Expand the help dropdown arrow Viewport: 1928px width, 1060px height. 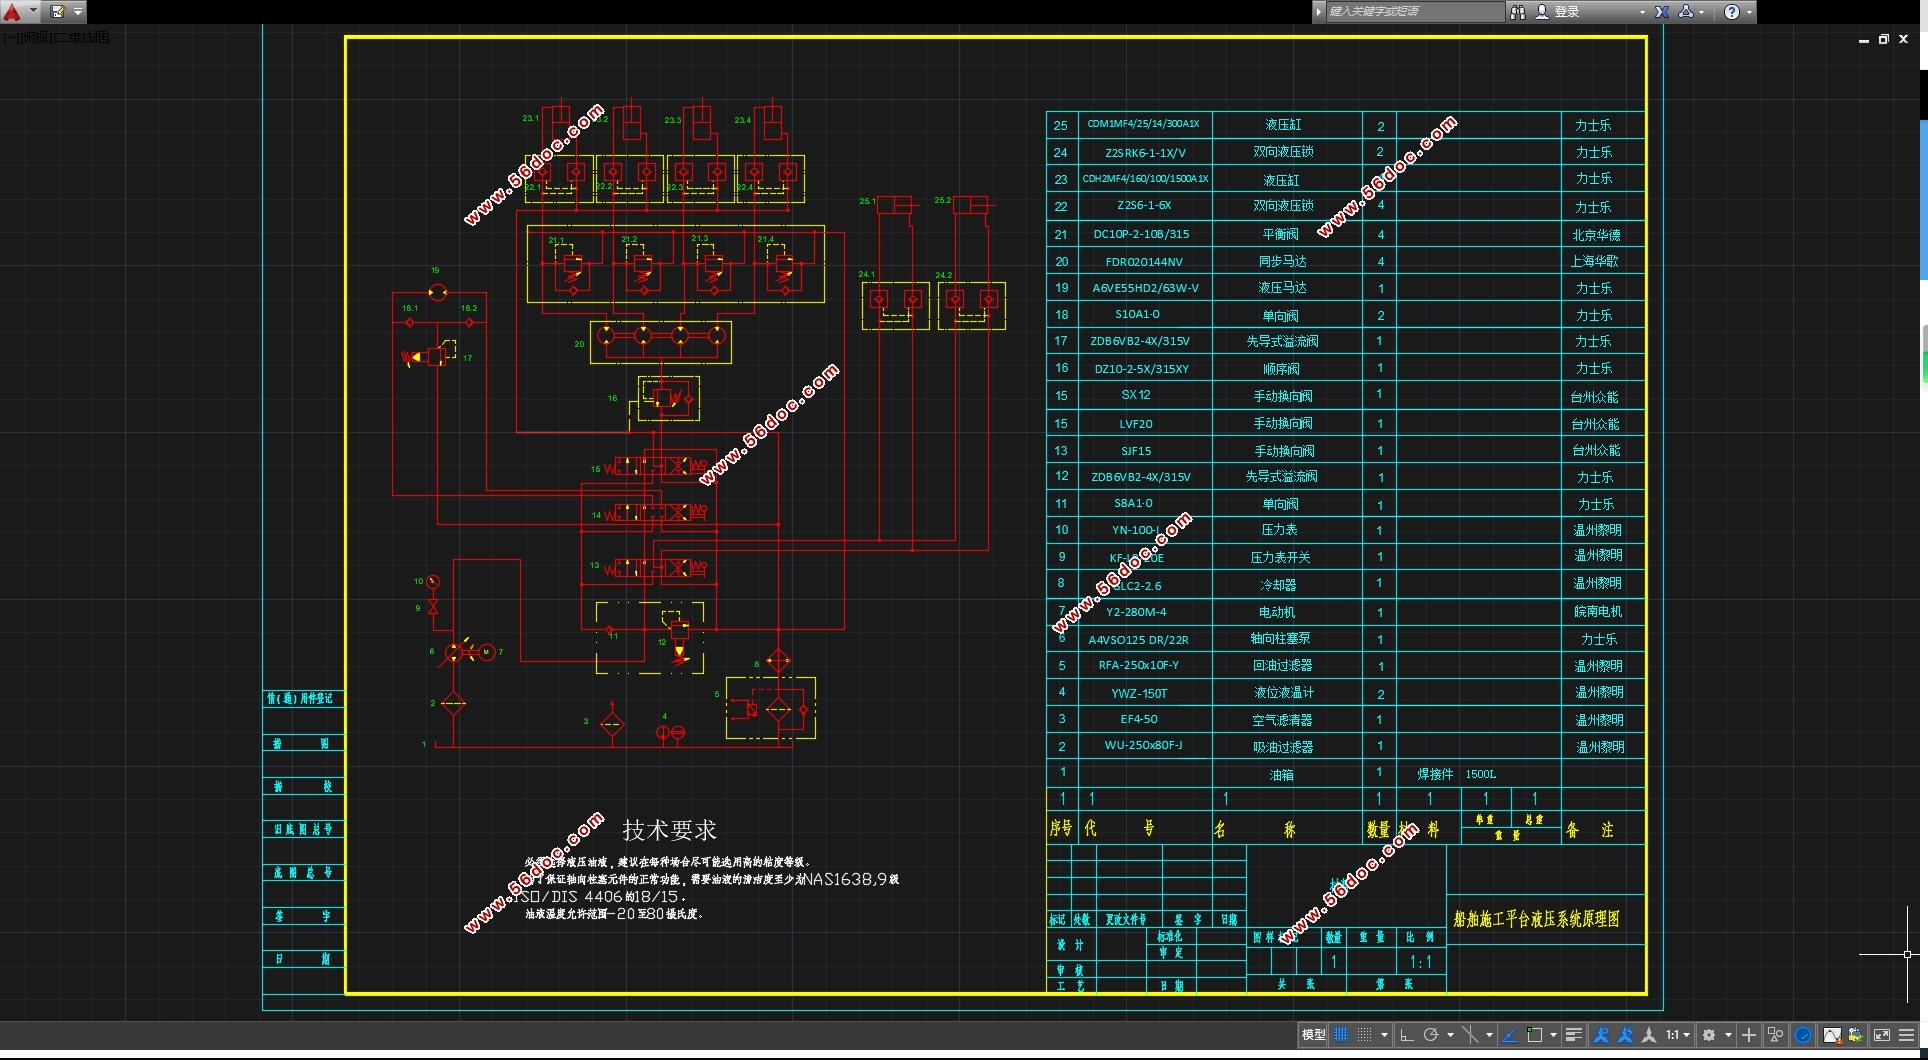[1749, 12]
